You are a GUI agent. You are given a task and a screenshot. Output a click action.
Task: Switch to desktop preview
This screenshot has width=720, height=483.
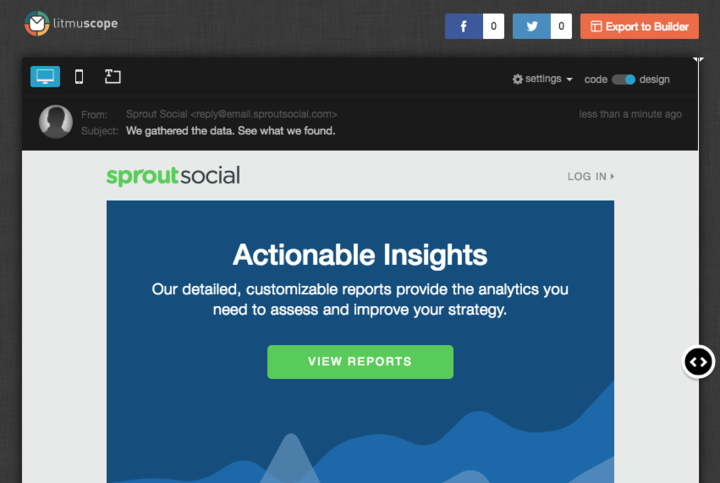point(45,77)
